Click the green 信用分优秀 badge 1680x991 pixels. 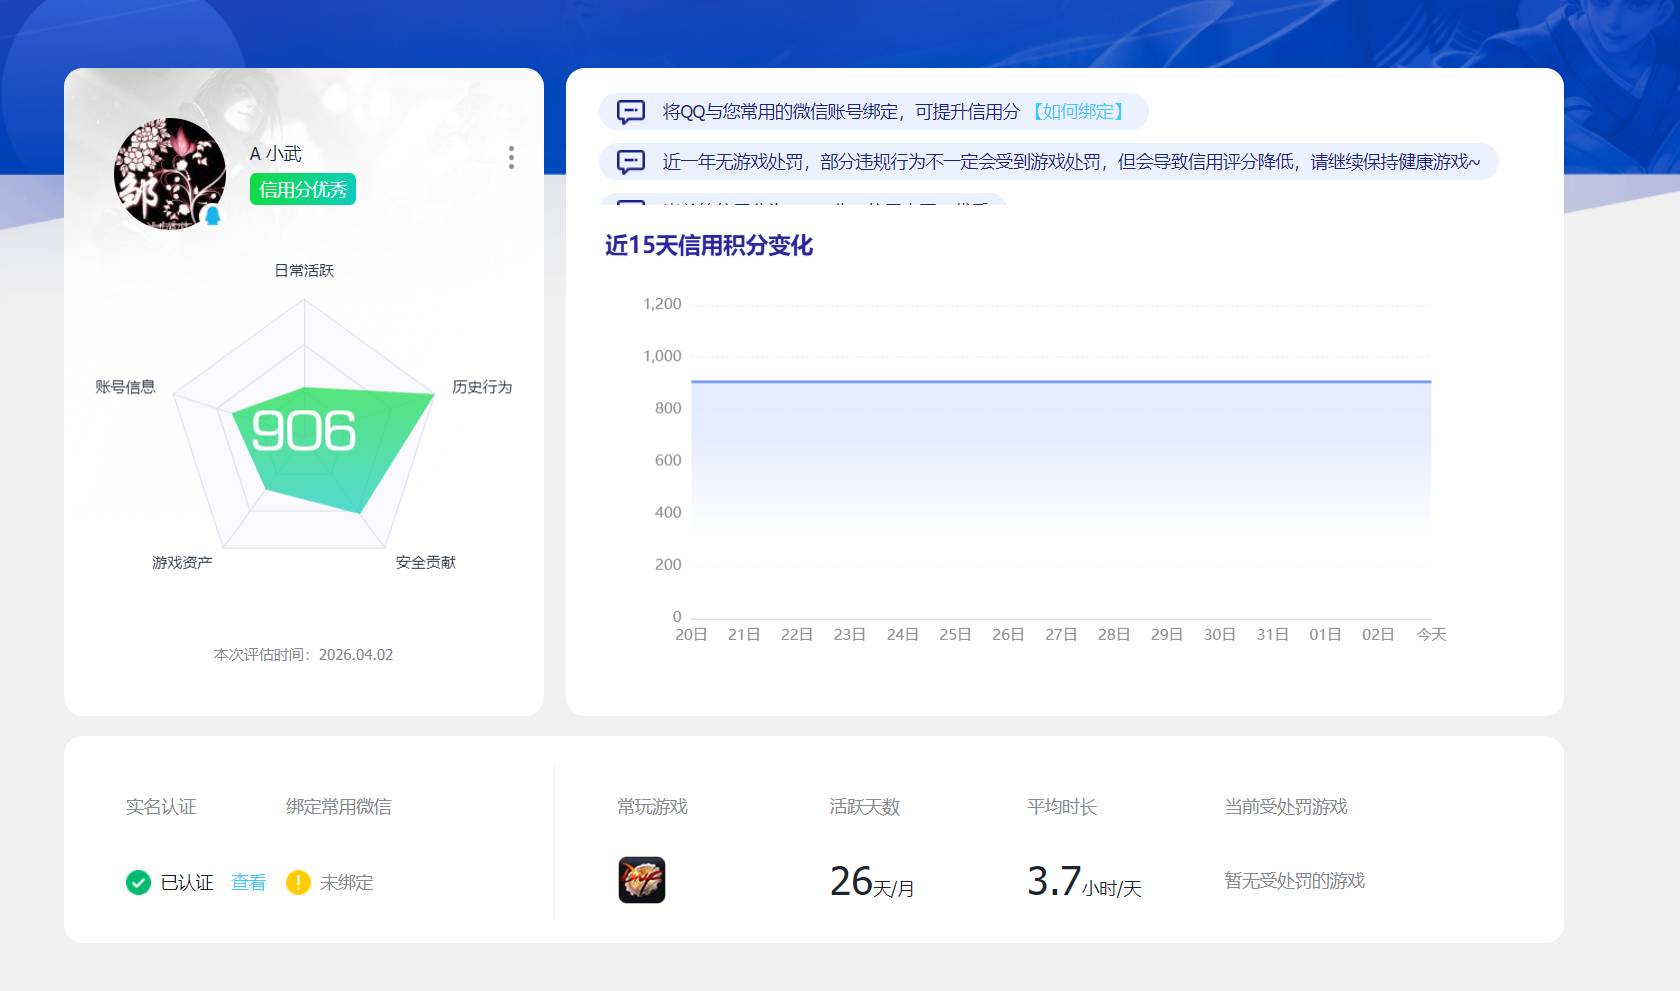pos(302,190)
